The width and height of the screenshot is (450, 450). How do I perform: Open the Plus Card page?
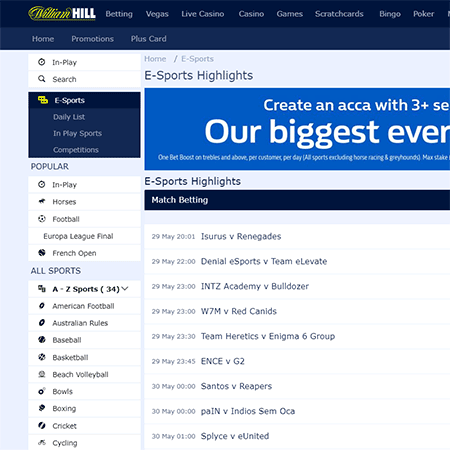pos(148,39)
